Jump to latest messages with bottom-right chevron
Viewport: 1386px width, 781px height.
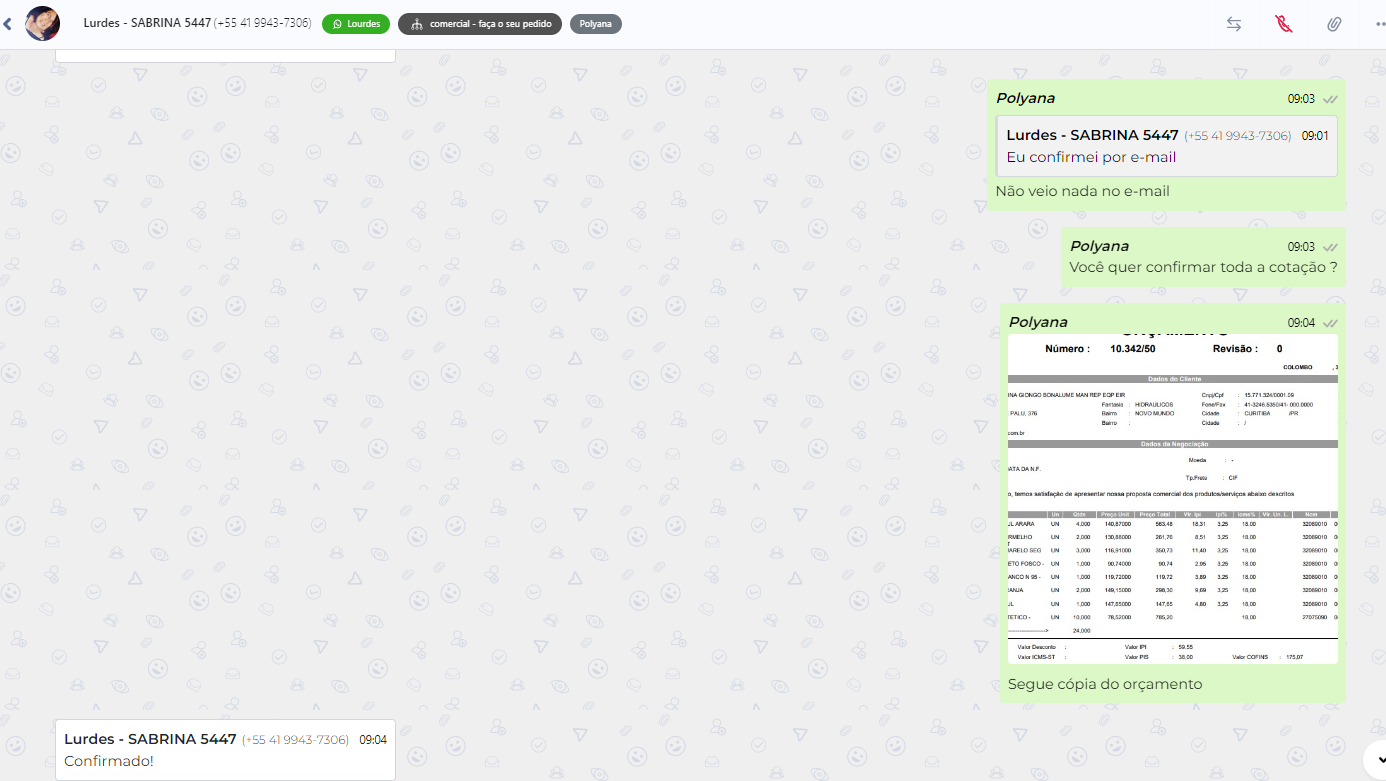tap(1377, 757)
